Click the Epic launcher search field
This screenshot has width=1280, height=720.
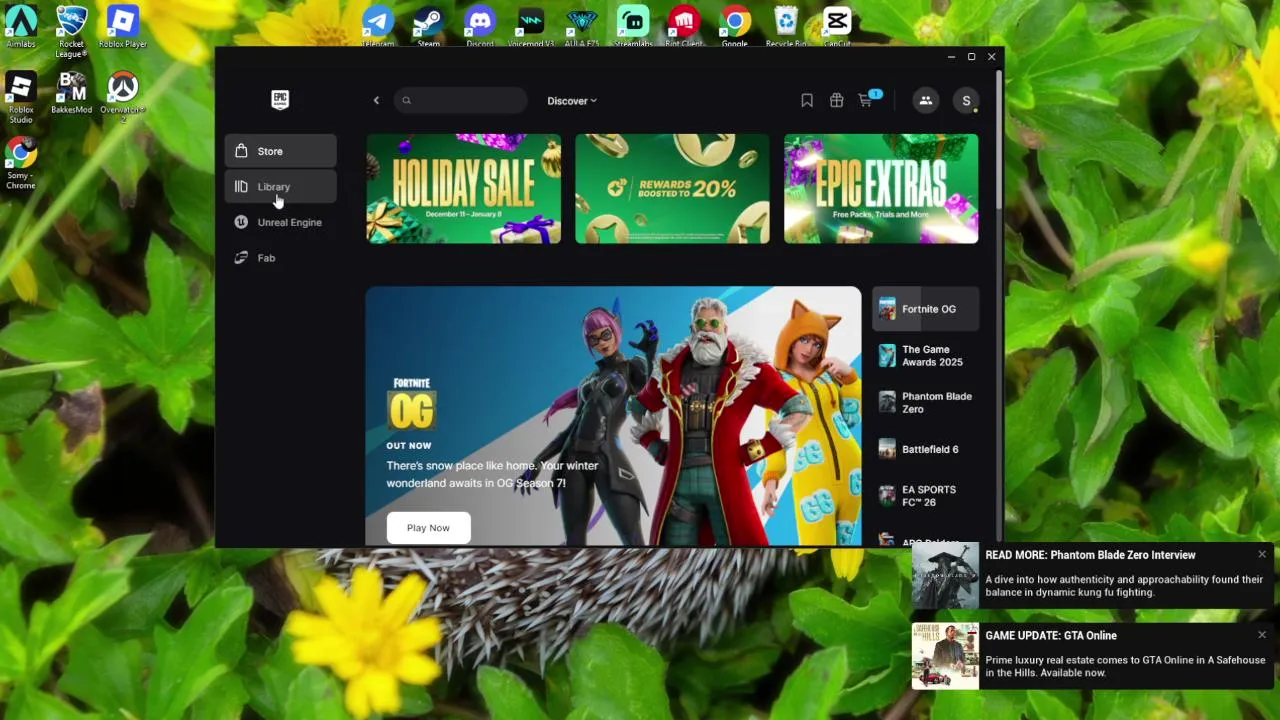click(460, 100)
